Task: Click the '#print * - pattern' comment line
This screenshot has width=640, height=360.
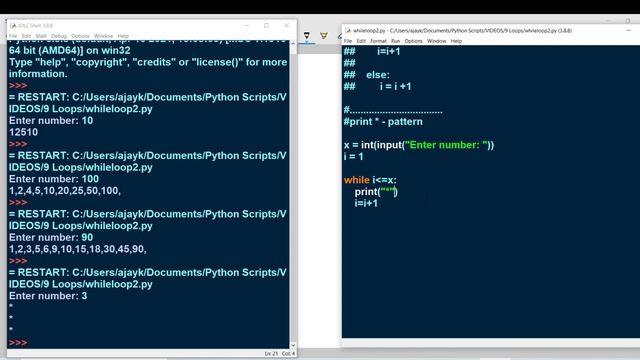Action: 383,122
